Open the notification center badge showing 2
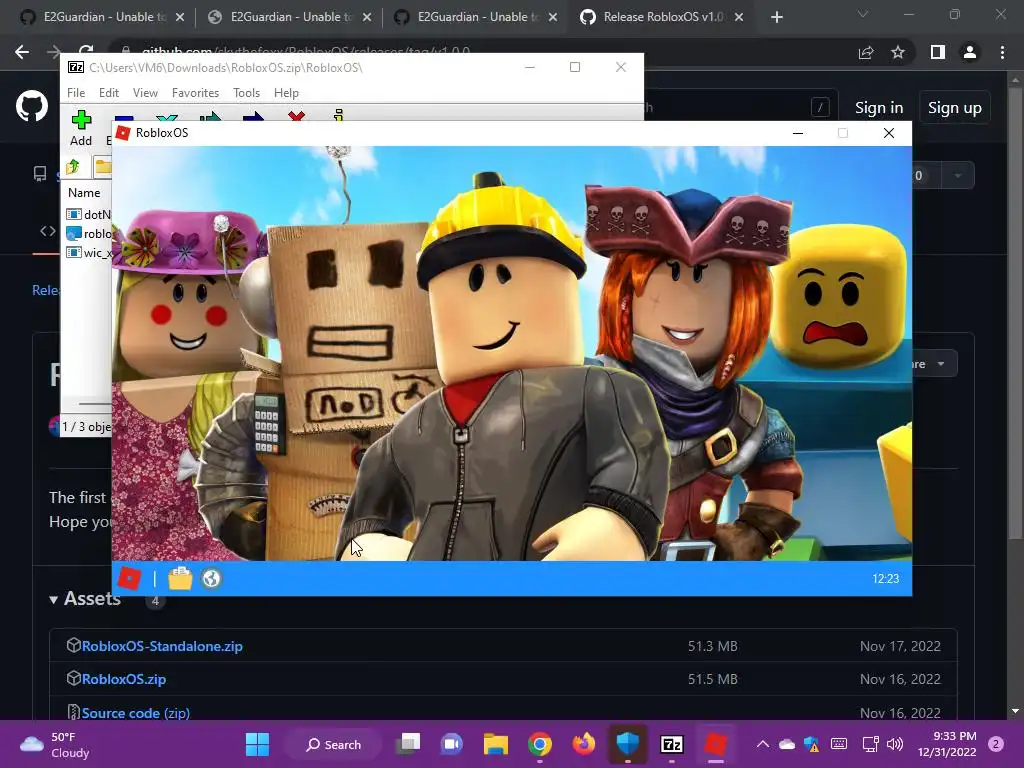 click(x=996, y=744)
